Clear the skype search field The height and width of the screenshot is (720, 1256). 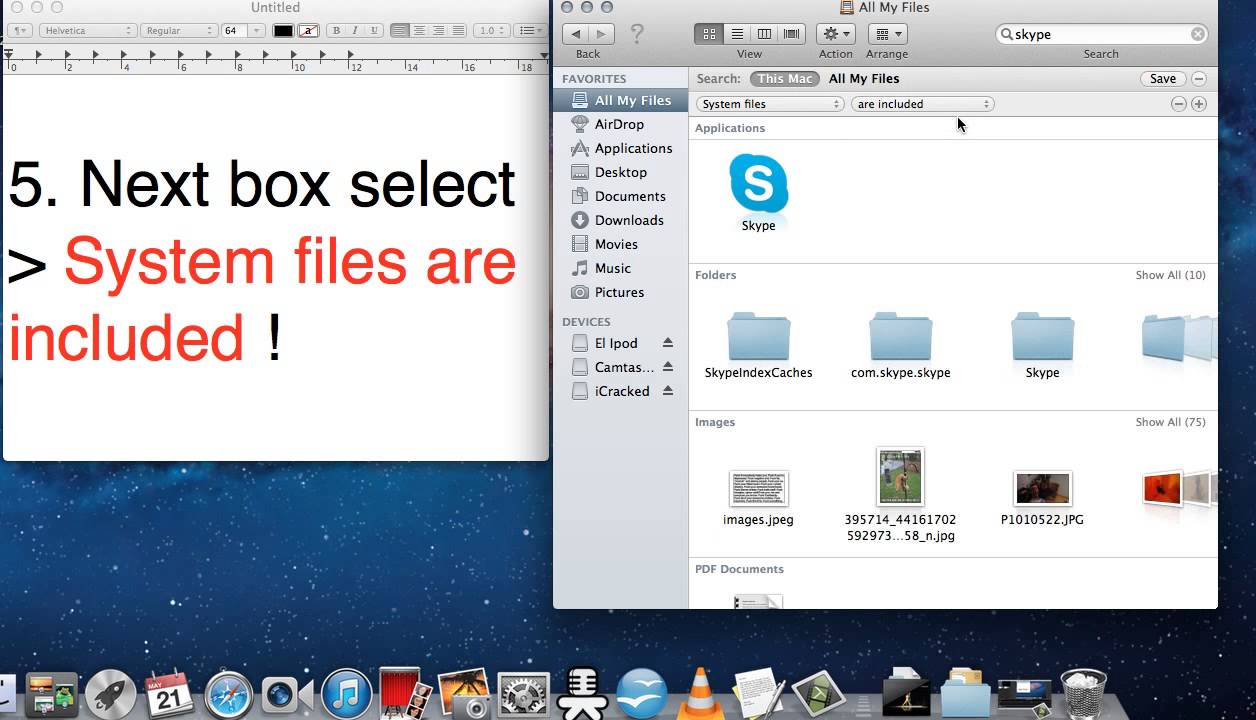[1197, 34]
